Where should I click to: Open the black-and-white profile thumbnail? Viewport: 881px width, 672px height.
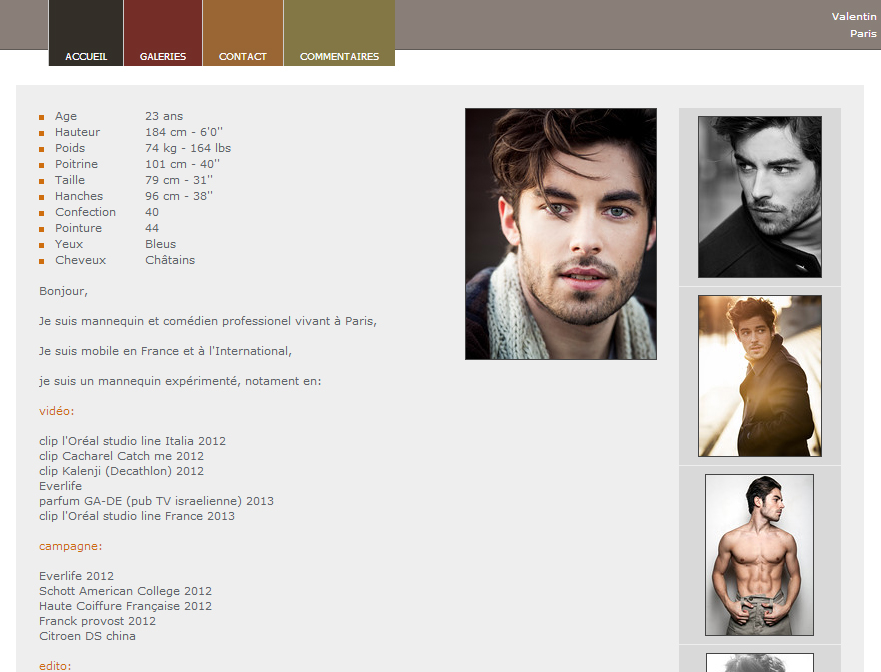tap(760, 197)
